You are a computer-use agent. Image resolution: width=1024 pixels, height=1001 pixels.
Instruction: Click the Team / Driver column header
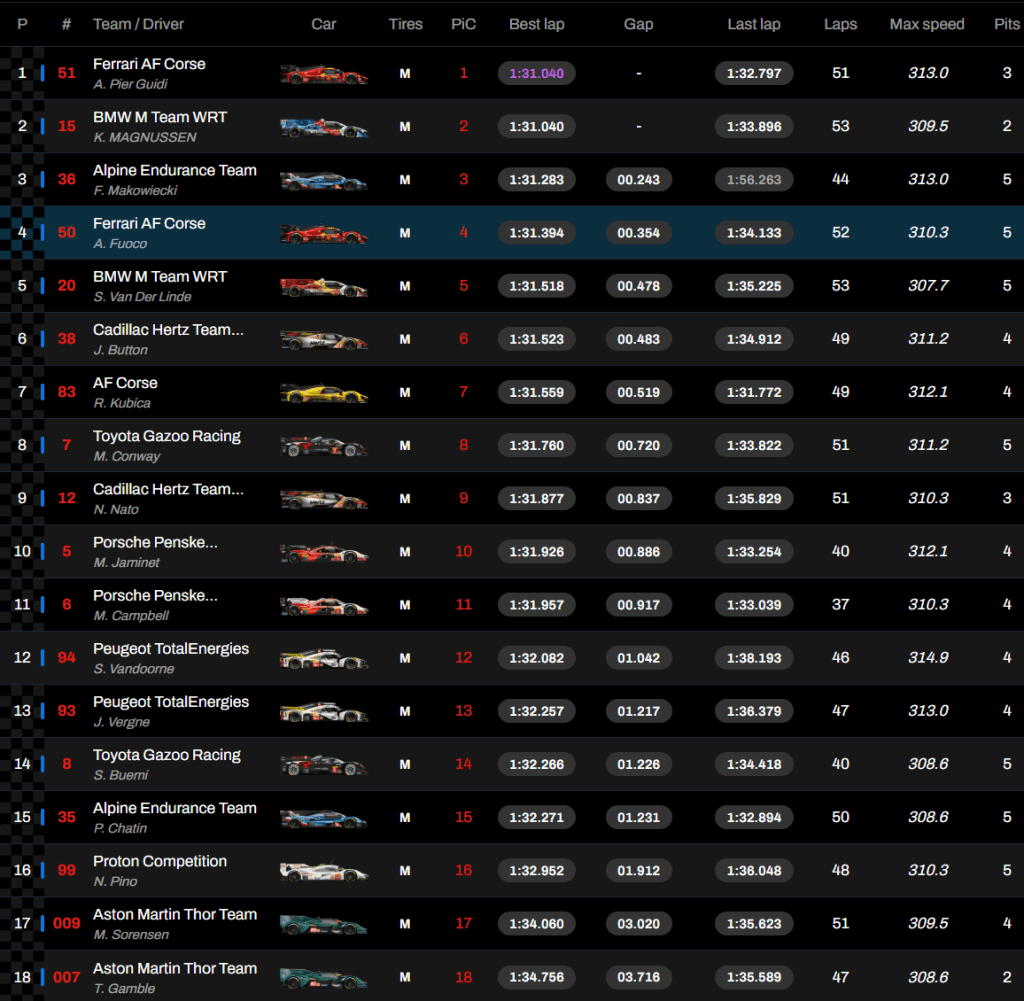(x=138, y=24)
